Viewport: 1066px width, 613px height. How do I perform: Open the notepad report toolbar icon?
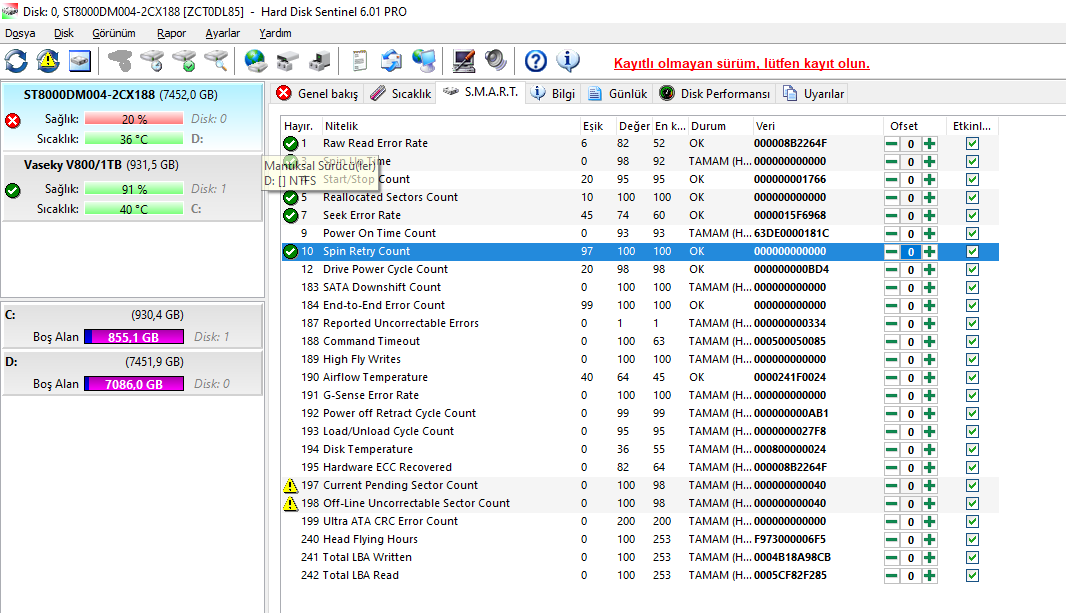click(x=360, y=61)
